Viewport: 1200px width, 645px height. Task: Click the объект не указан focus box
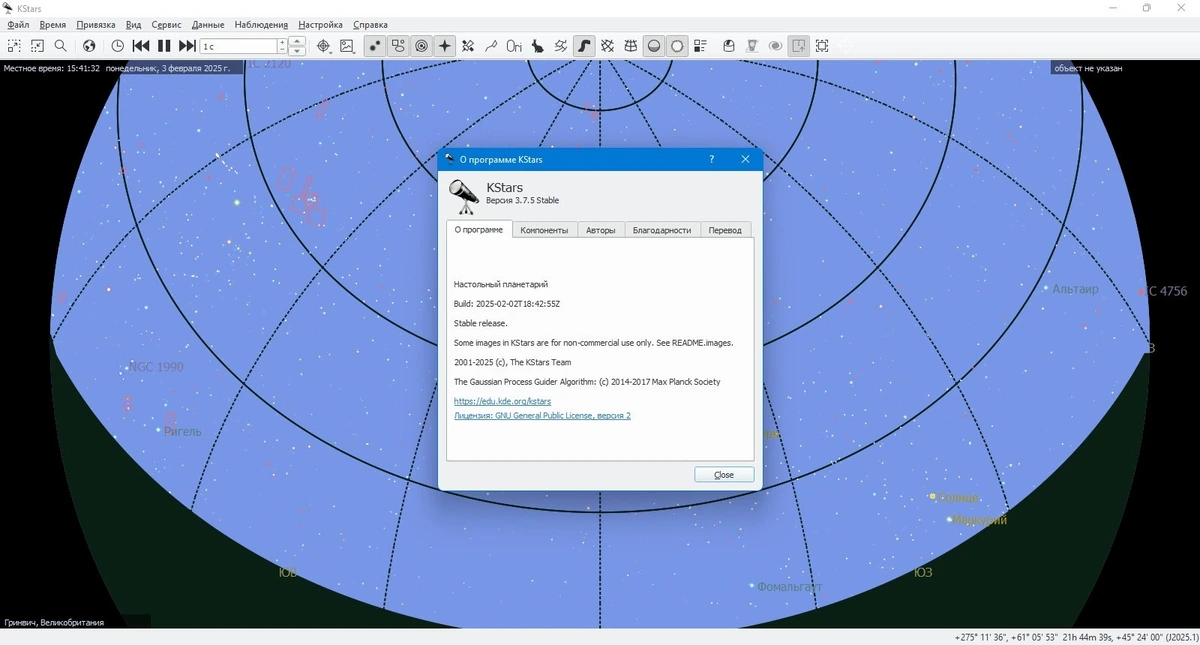tap(1088, 68)
